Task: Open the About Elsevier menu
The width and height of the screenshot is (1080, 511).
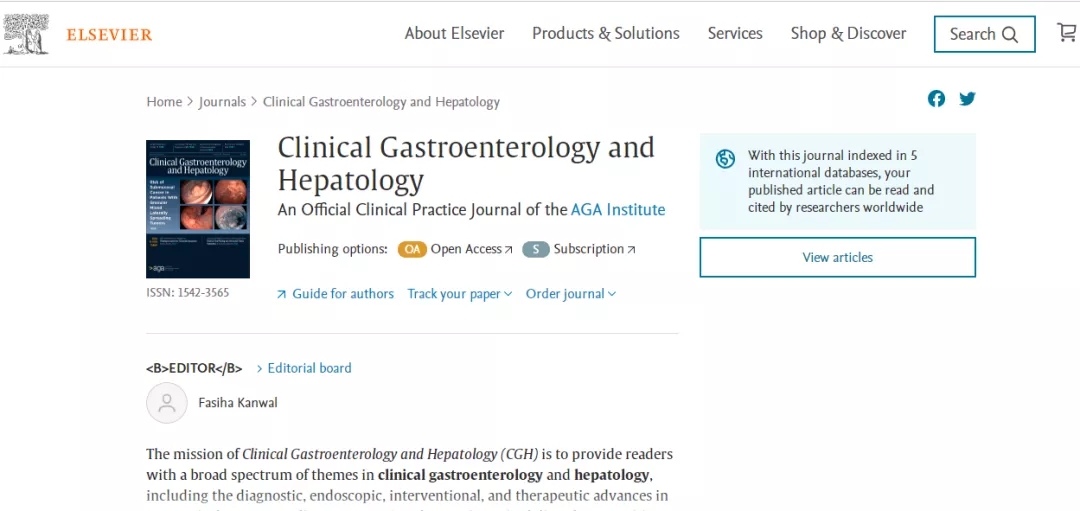Action: [454, 33]
